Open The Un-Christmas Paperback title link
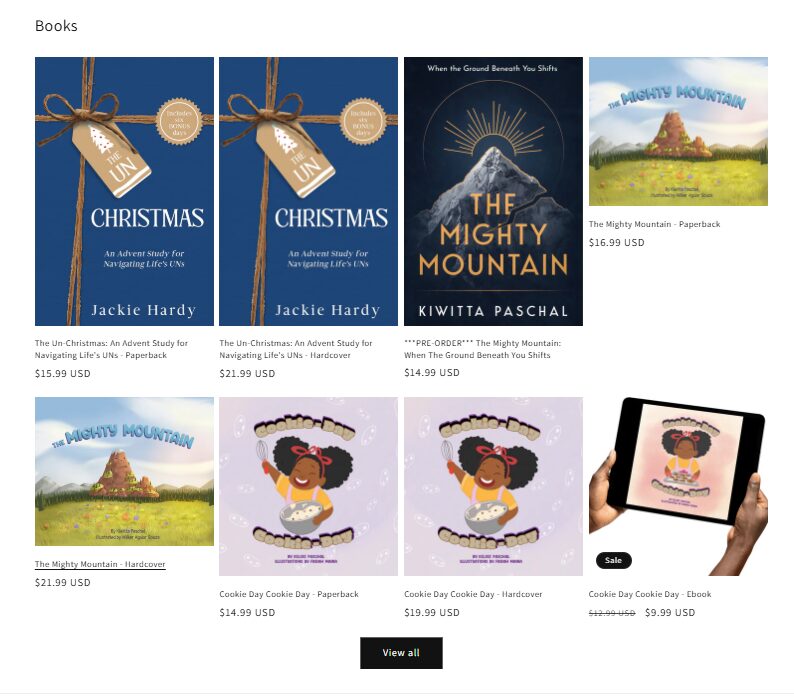The image size is (794, 696). [x=111, y=349]
